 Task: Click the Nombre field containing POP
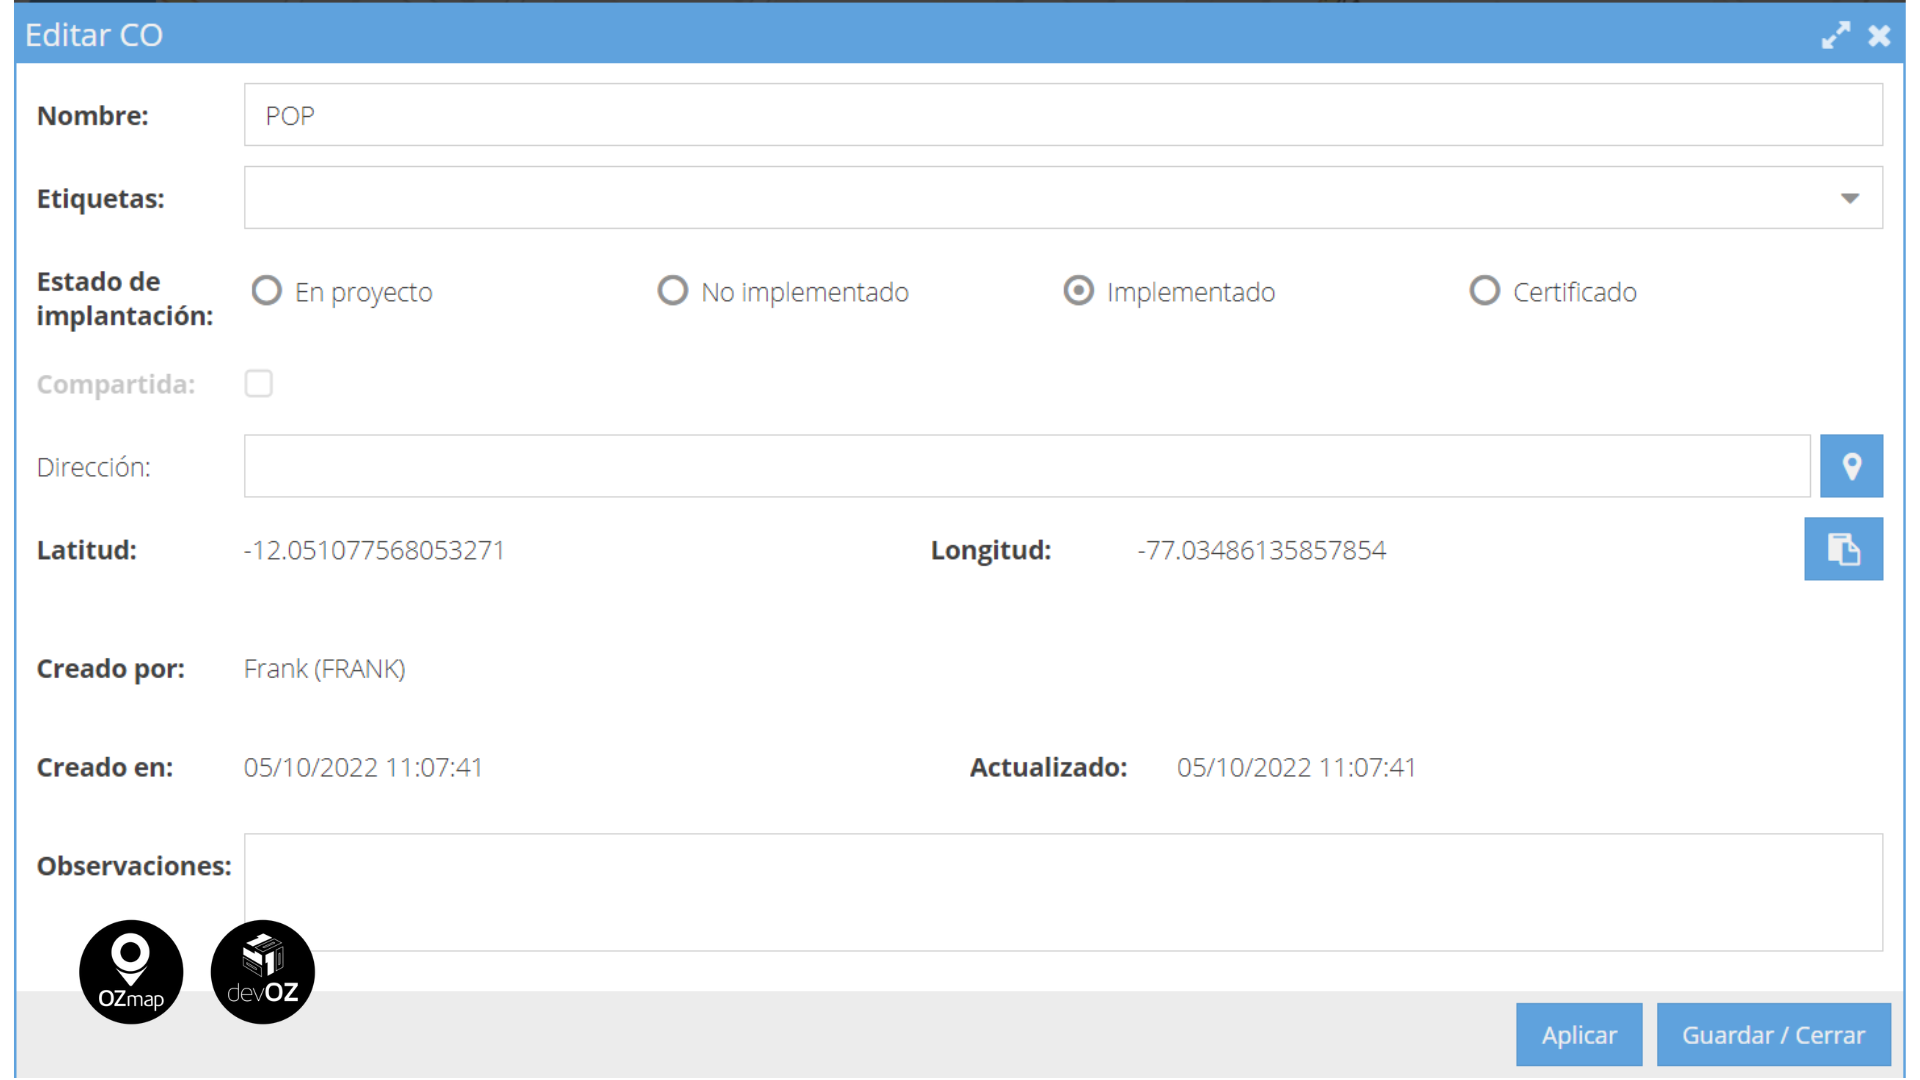[1062, 115]
